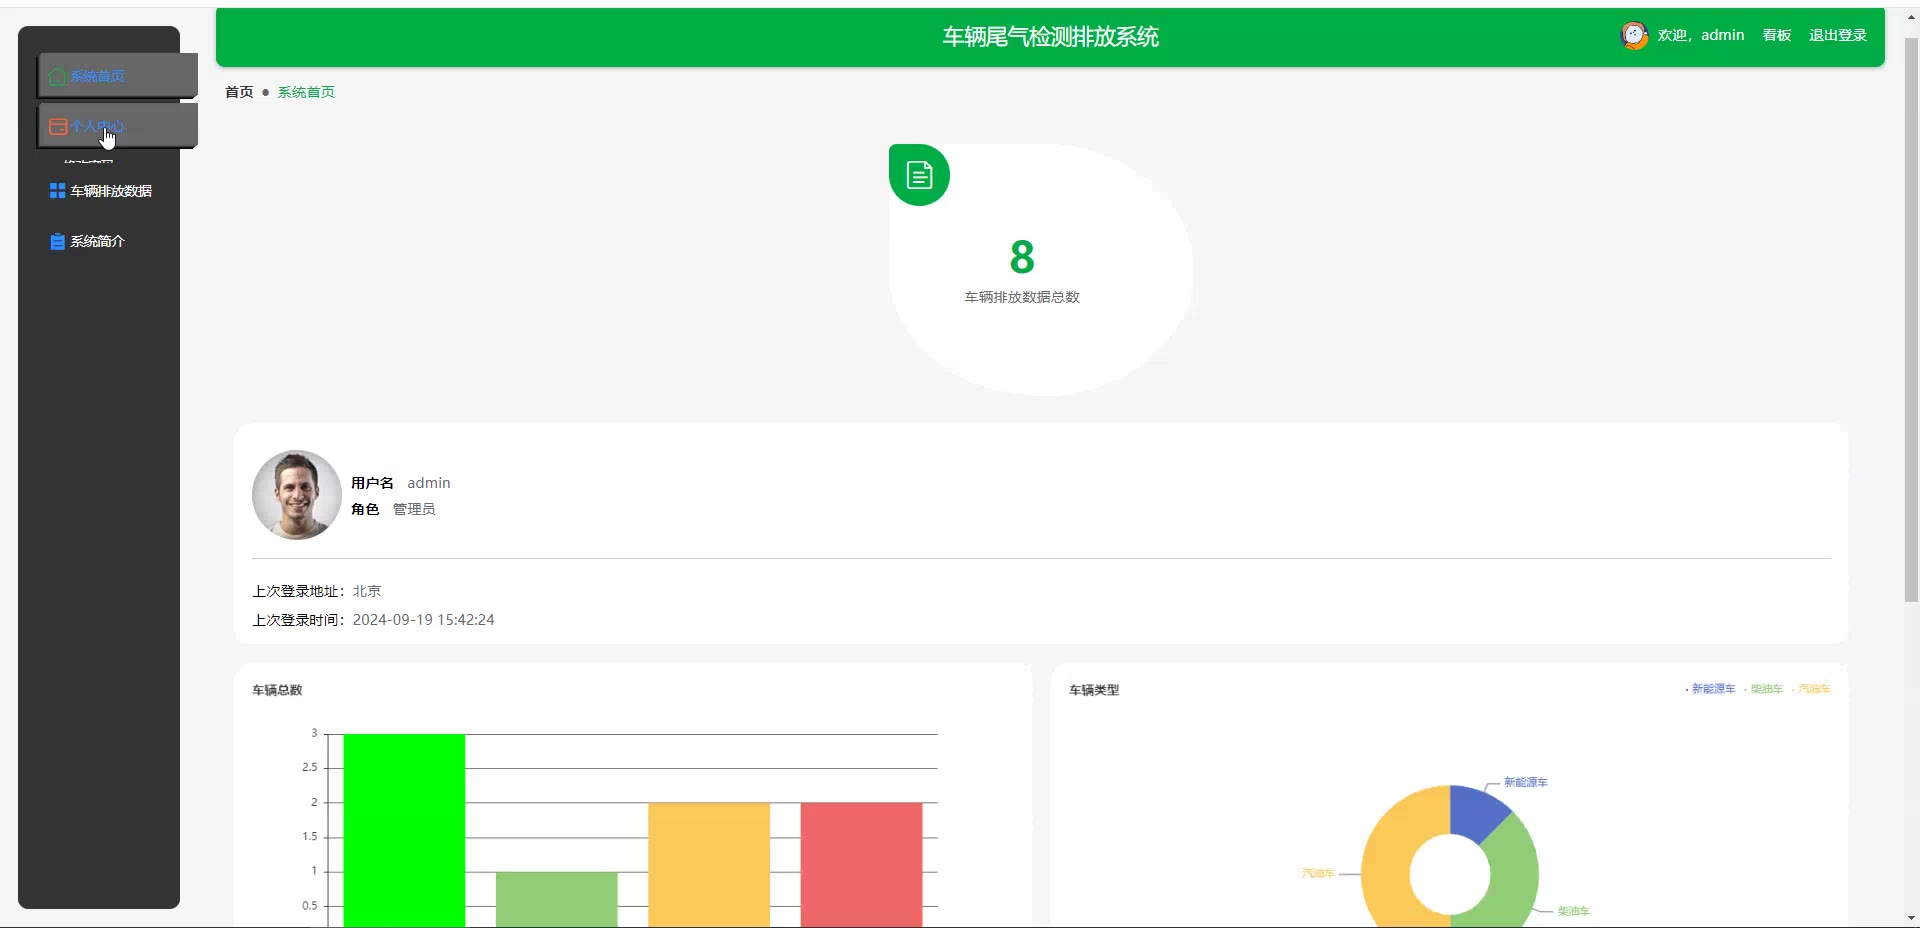The height and width of the screenshot is (928, 1920).
Task: Click the 车辆排放数据总数 label
Action: tap(1022, 297)
